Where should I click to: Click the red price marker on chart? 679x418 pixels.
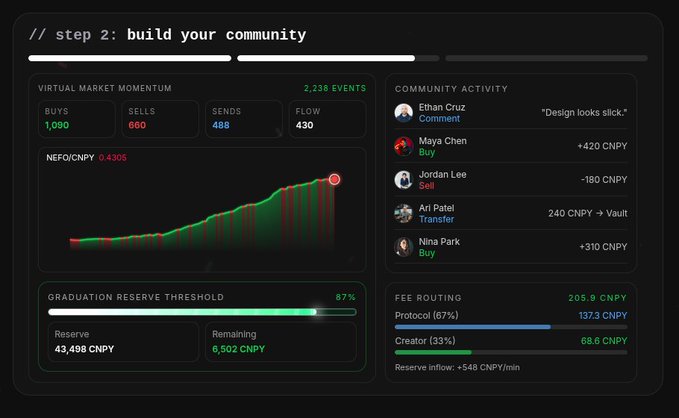334,179
